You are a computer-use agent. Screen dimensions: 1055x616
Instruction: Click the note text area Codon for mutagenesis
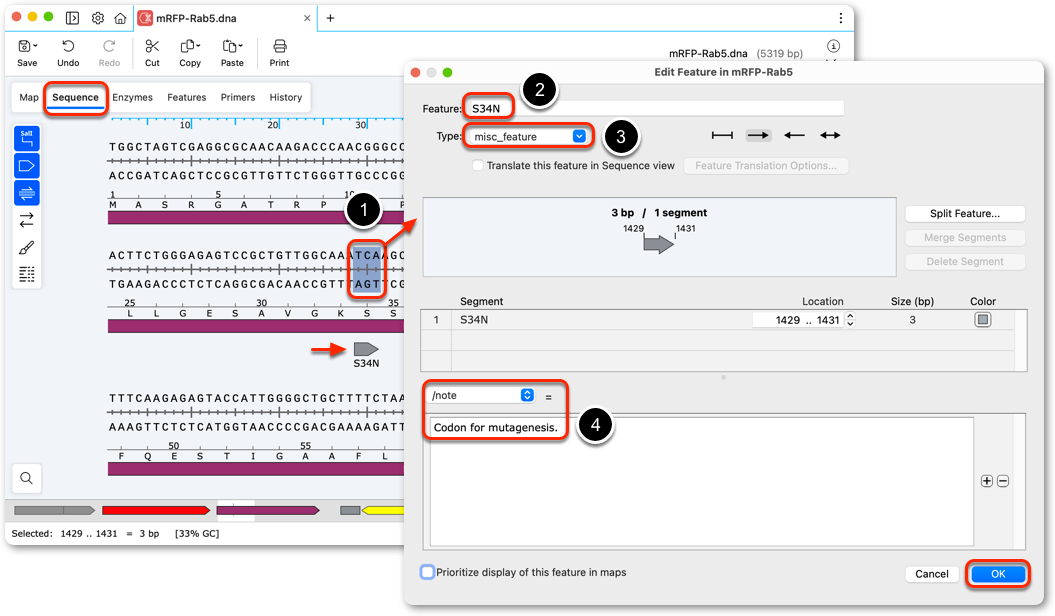[x=702, y=482]
